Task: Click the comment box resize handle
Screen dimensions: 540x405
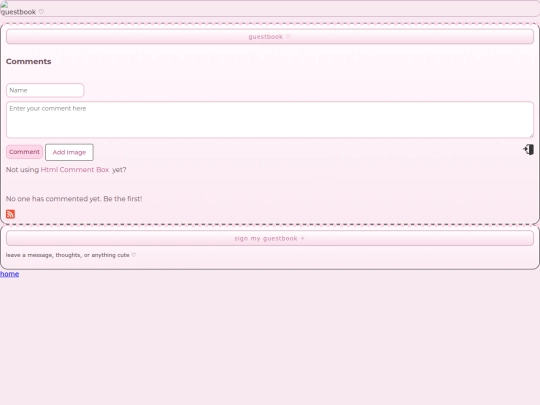Action: [531, 135]
